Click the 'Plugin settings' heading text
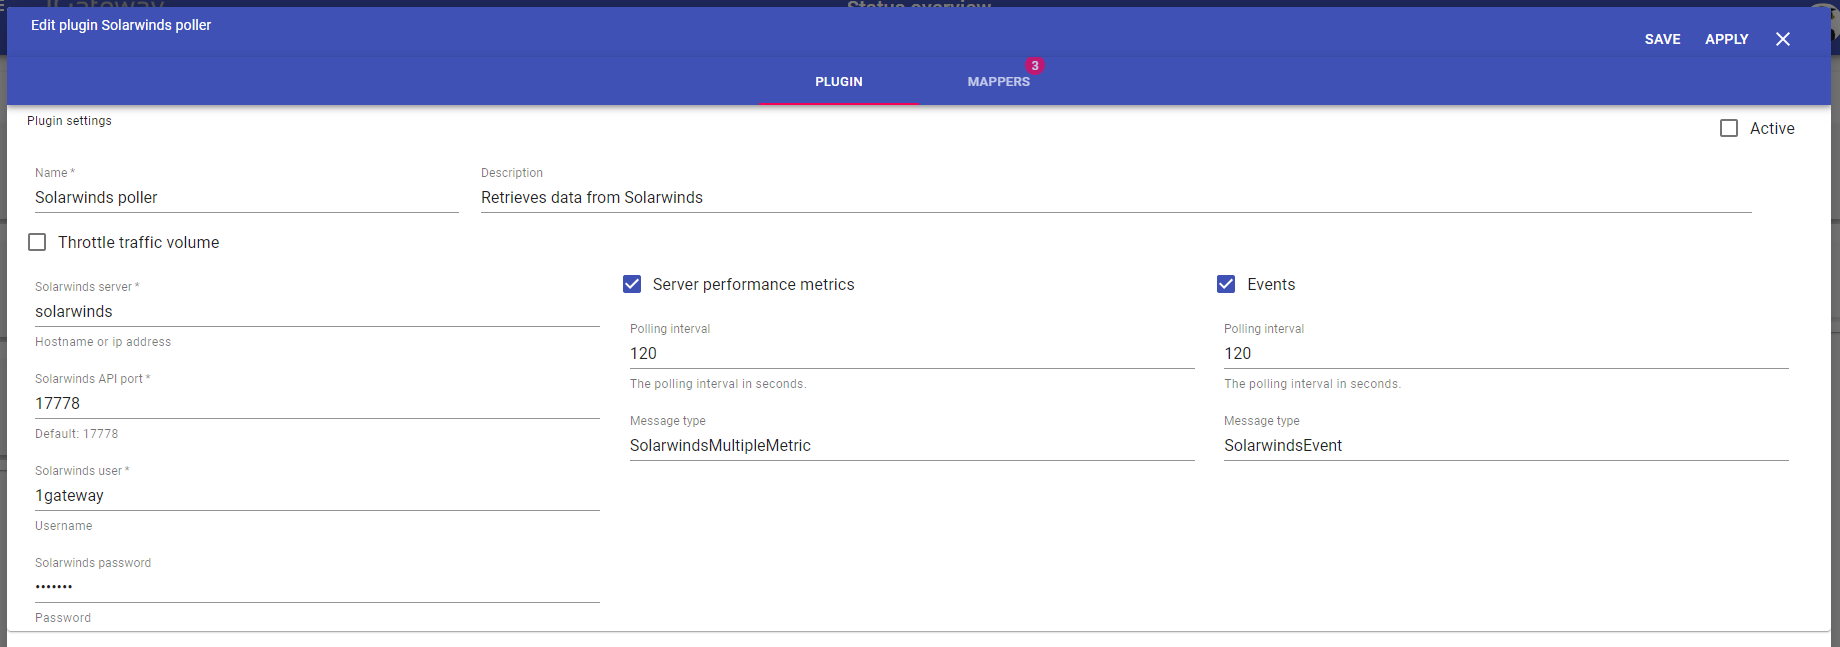Viewport: 1840px width, 647px height. tap(69, 121)
